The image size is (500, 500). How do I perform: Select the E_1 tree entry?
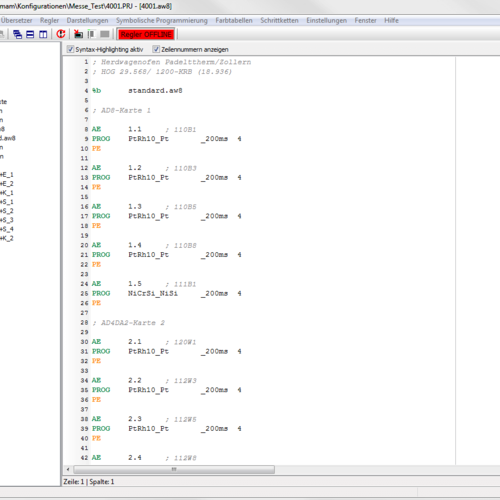7,175
